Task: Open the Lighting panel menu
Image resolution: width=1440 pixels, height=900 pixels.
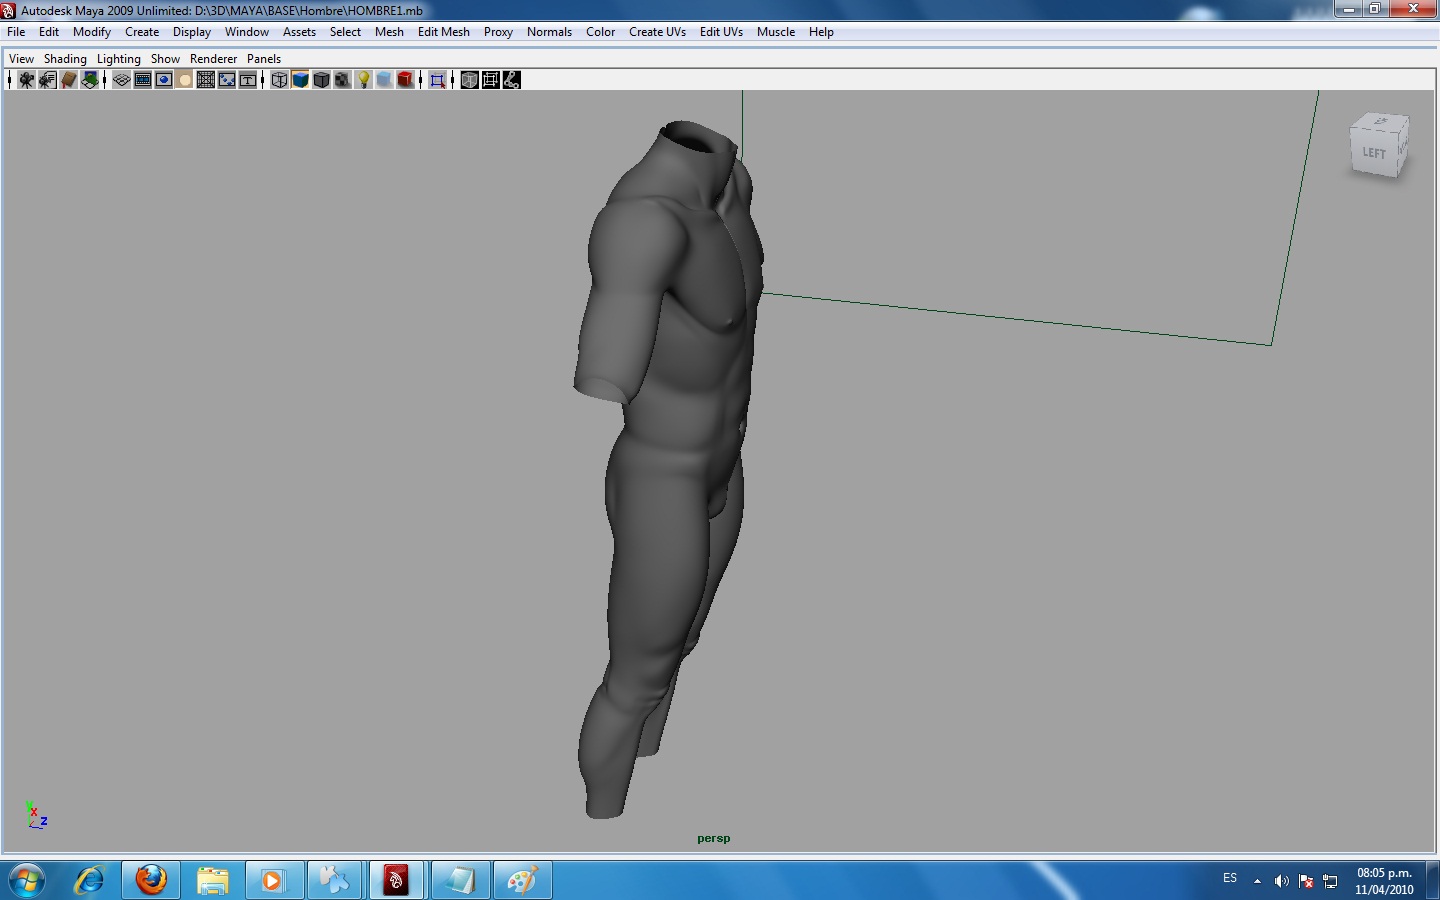Action: [118, 59]
